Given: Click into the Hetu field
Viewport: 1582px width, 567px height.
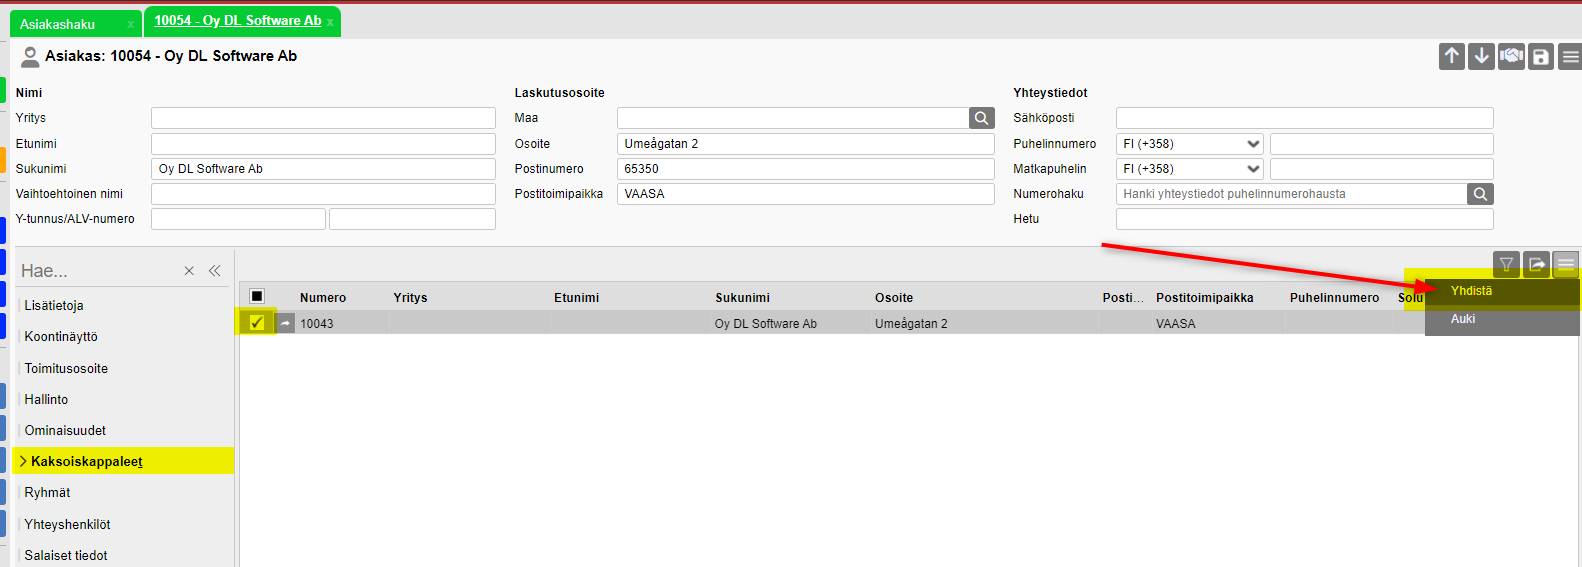Looking at the screenshot, I should click(1304, 219).
